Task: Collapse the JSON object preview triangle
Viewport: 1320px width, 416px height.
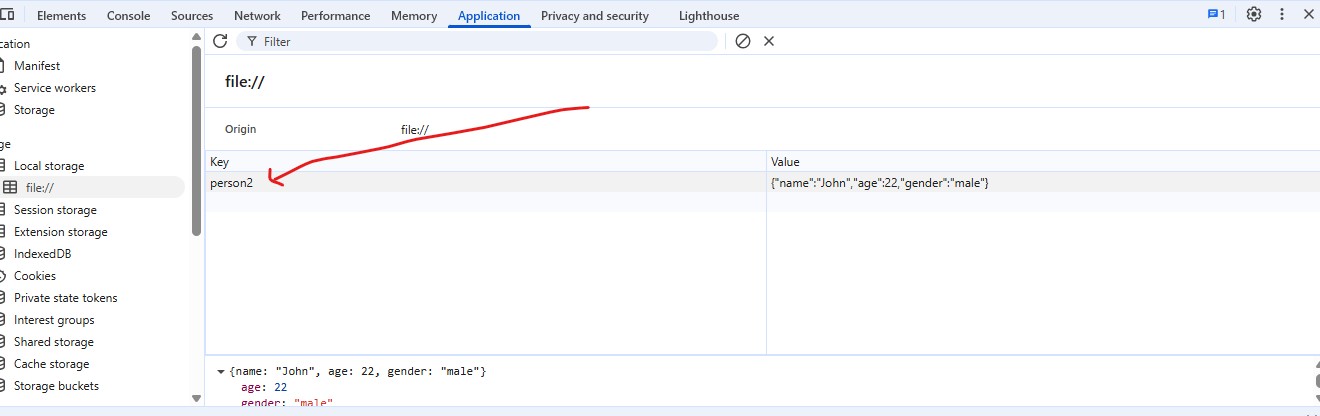Action: [220, 372]
